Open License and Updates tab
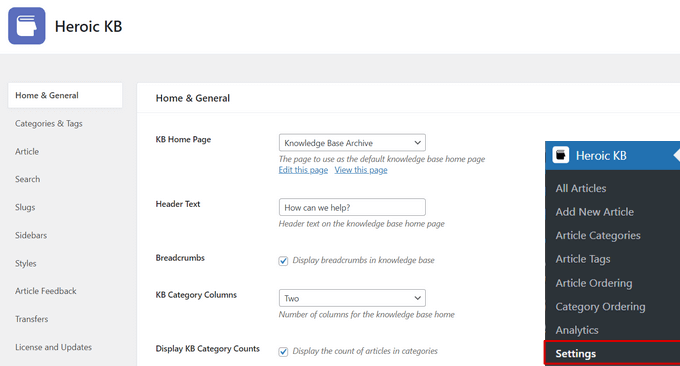 click(53, 347)
